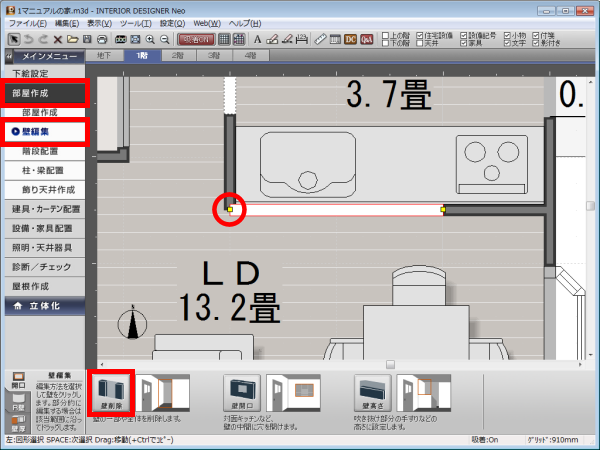
Task: Select the arrow pointer tool
Action: 13,39
